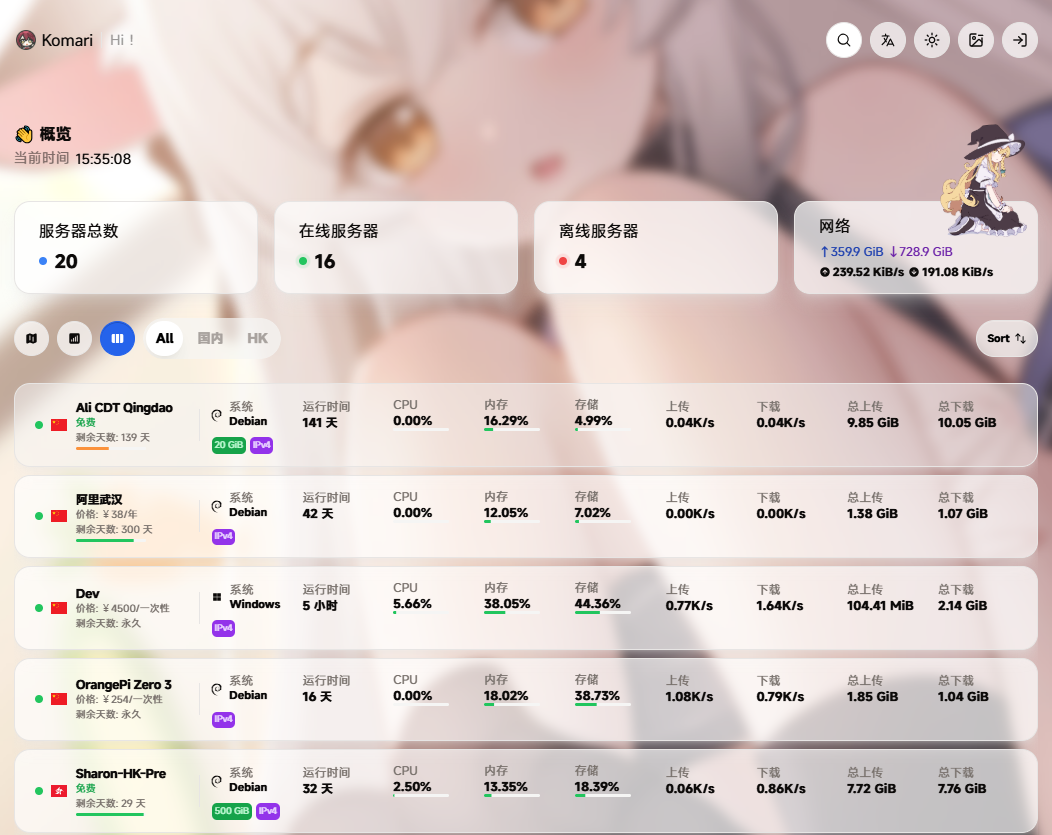This screenshot has width=1052, height=835.
Task: Select the HK group tab
Action: pyautogui.click(x=257, y=339)
